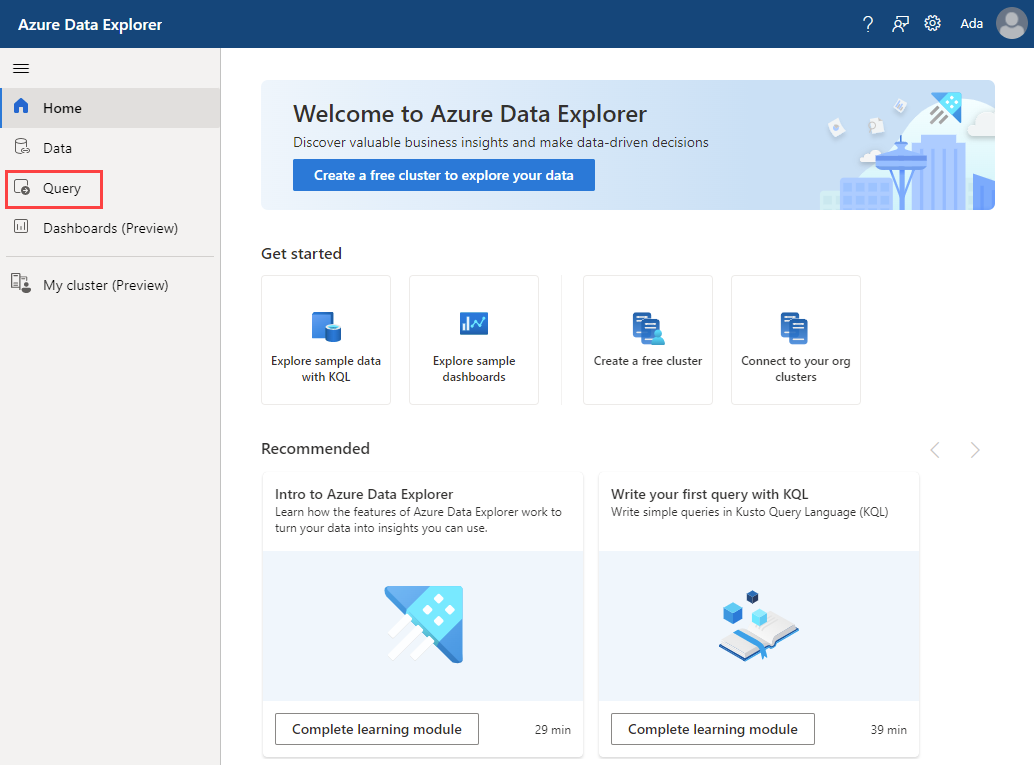Show next recommended items arrow
This screenshot has width=1034, height=765.
tap(975, 450)
